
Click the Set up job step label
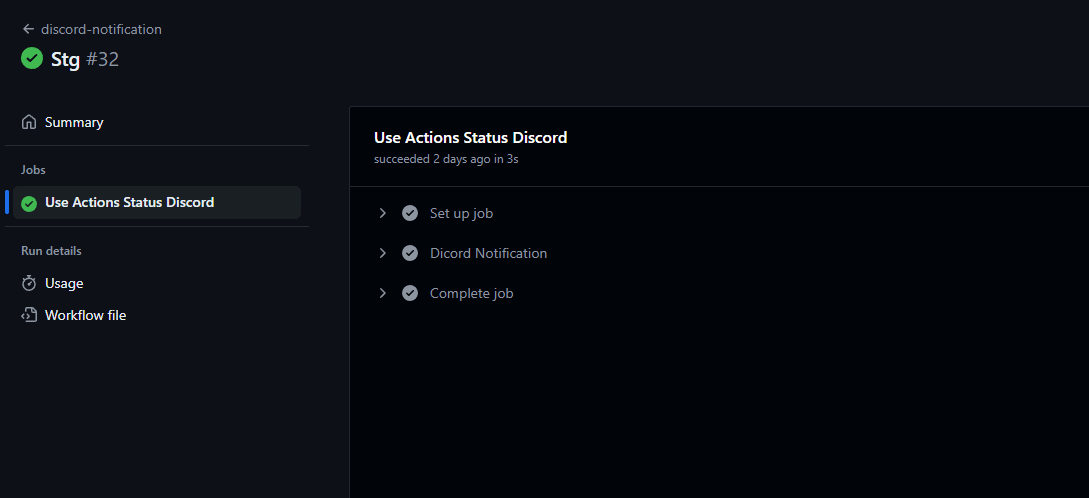pyautogui.click(x=461, y=213)
